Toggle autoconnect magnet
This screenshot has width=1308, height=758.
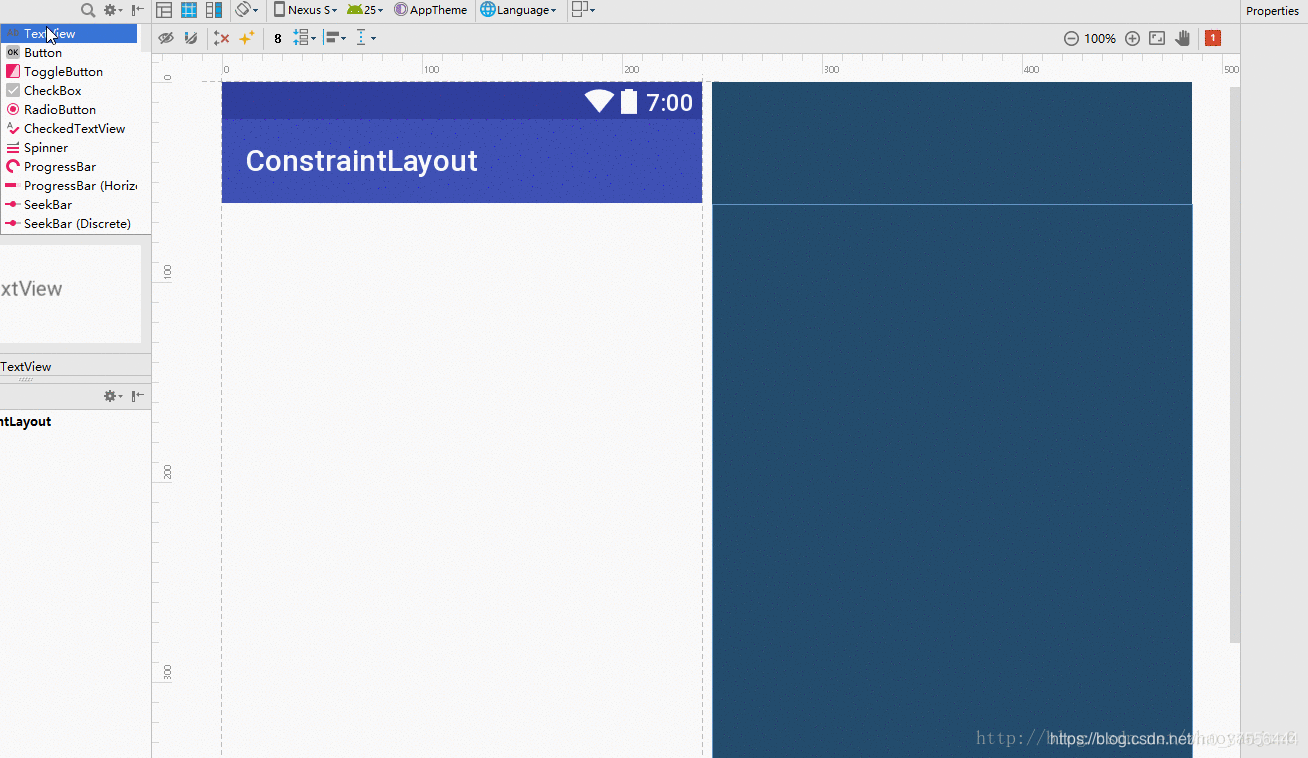190,38
